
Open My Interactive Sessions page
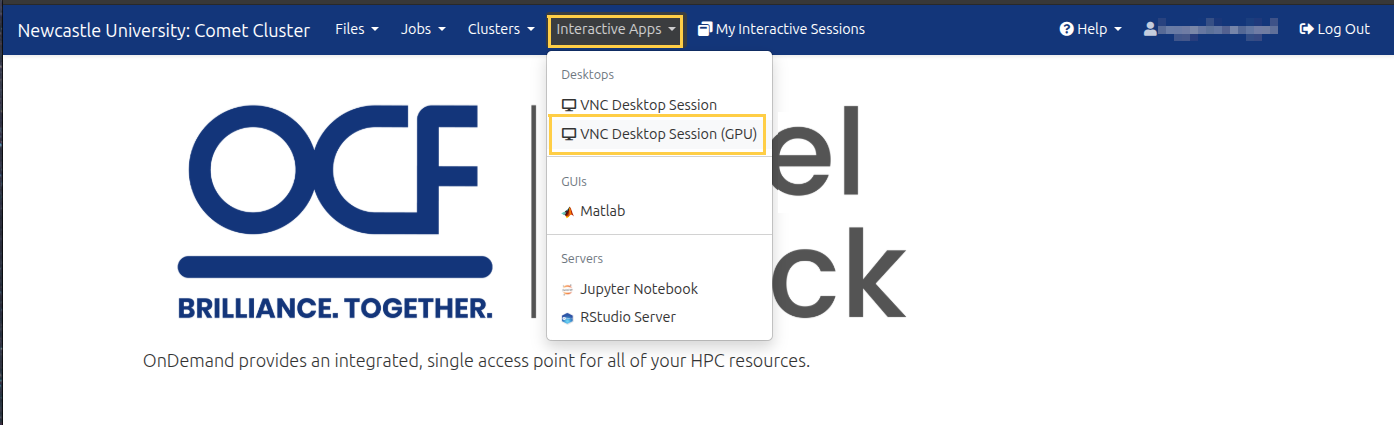(790, 30)
